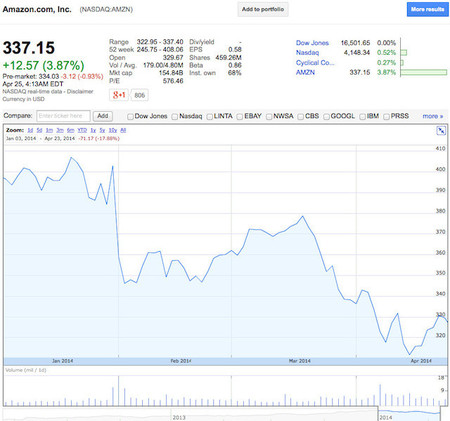Screen dimensions: 450x421
Task: Click the +12.57 (3.87%) change value
Action: (43, 65)
